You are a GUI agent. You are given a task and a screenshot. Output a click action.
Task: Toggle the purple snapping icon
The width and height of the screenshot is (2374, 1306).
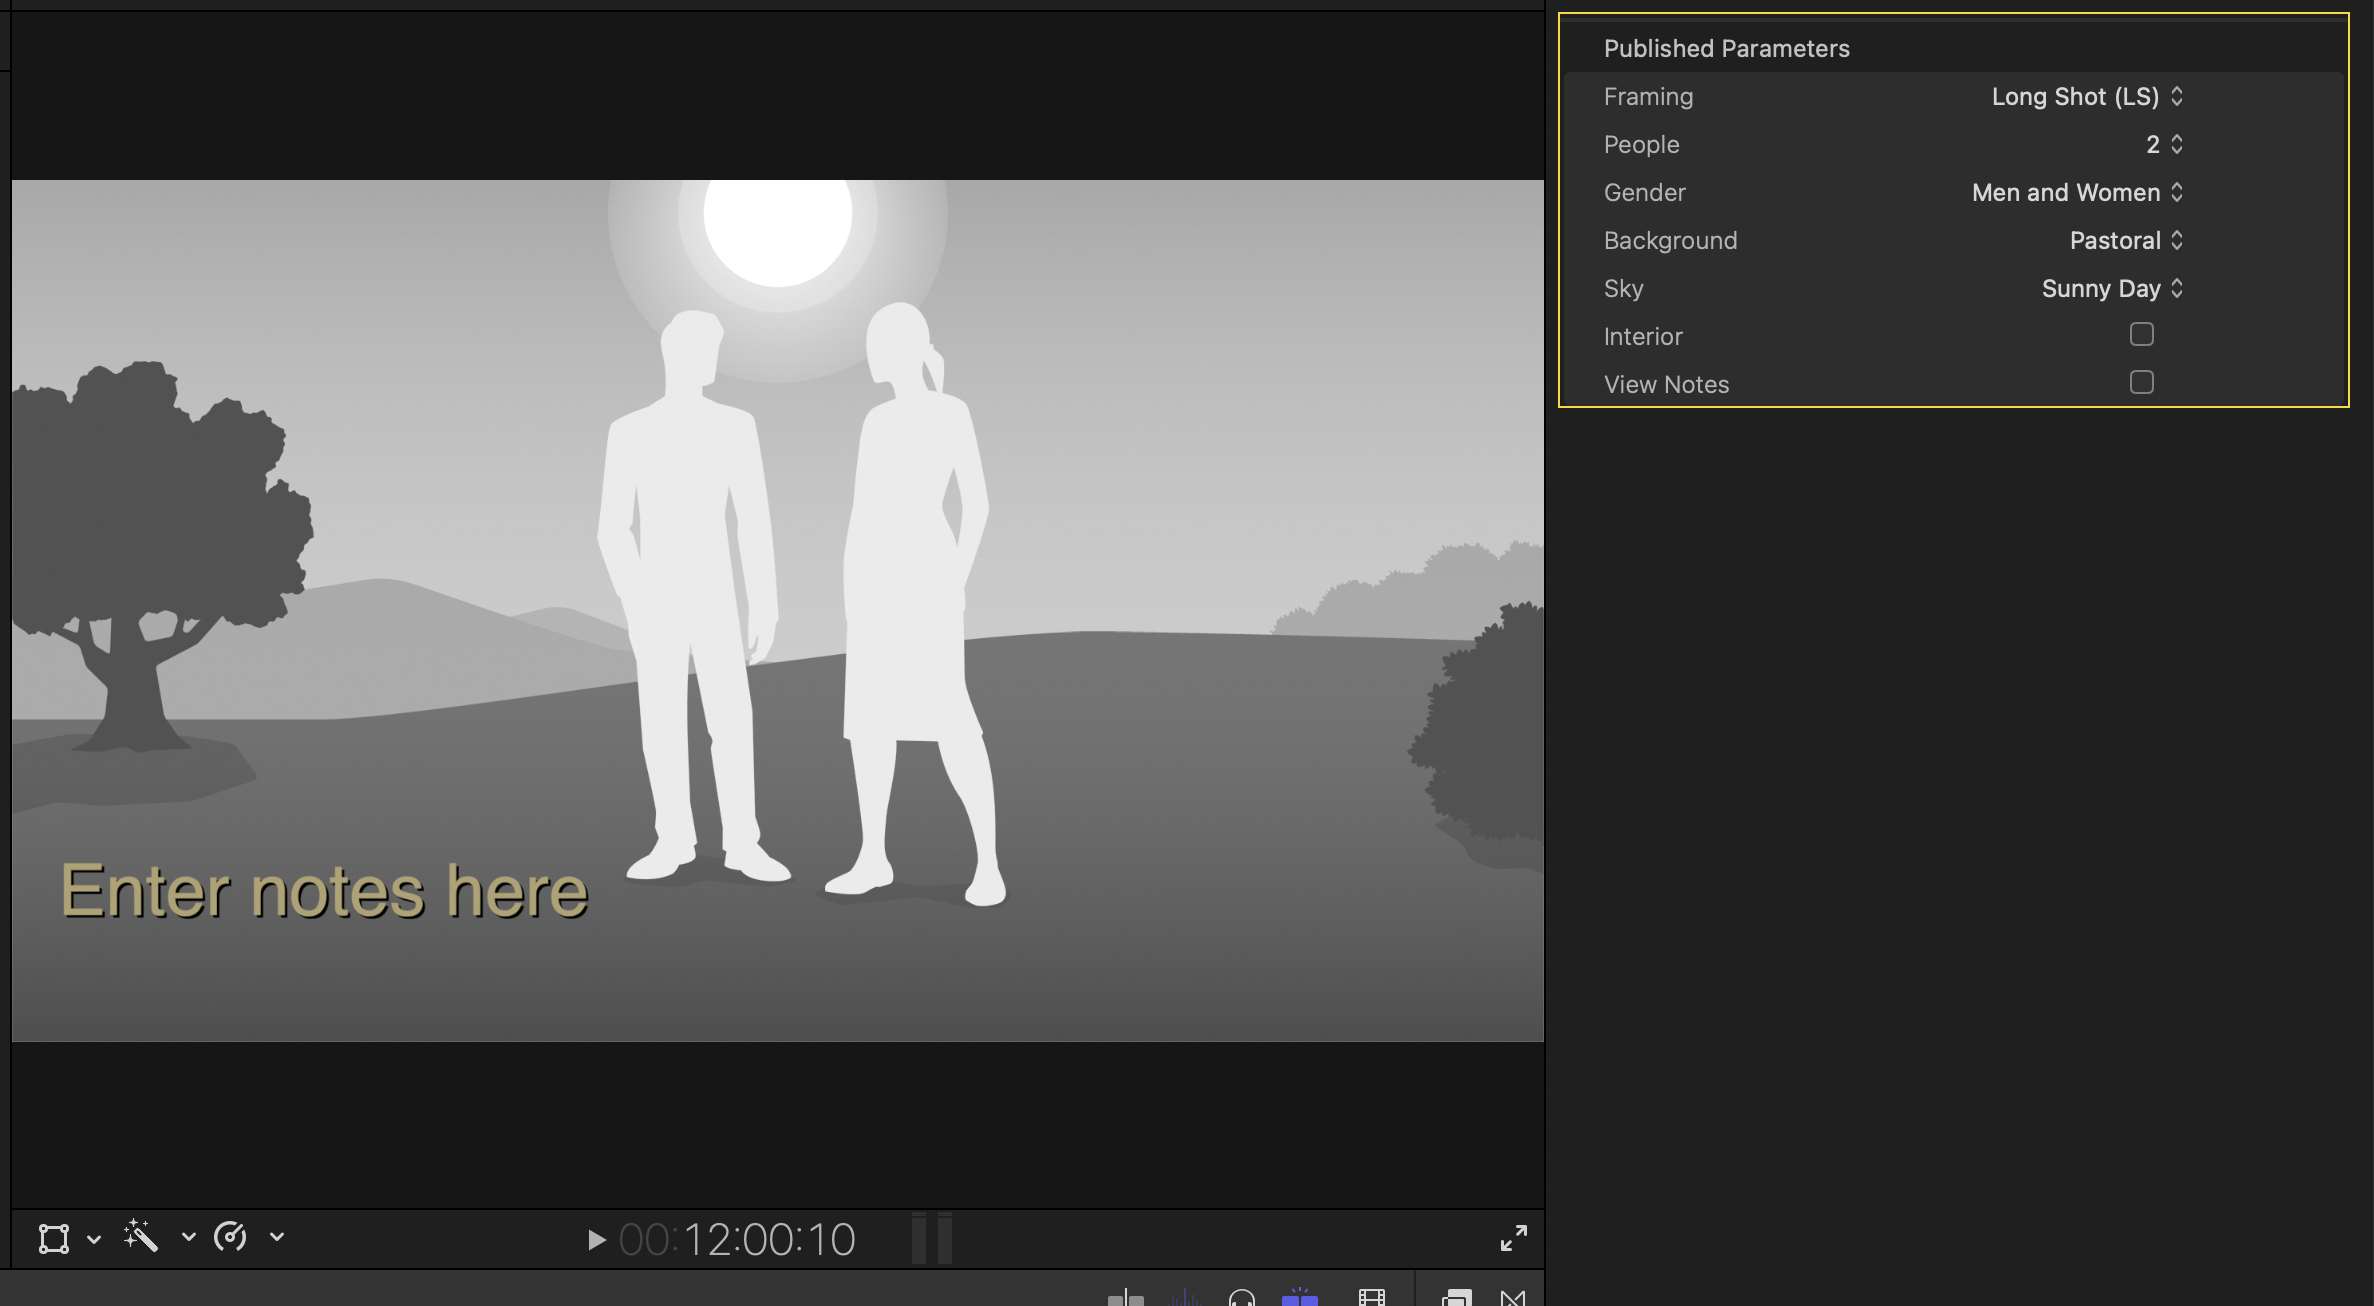1299,1298
